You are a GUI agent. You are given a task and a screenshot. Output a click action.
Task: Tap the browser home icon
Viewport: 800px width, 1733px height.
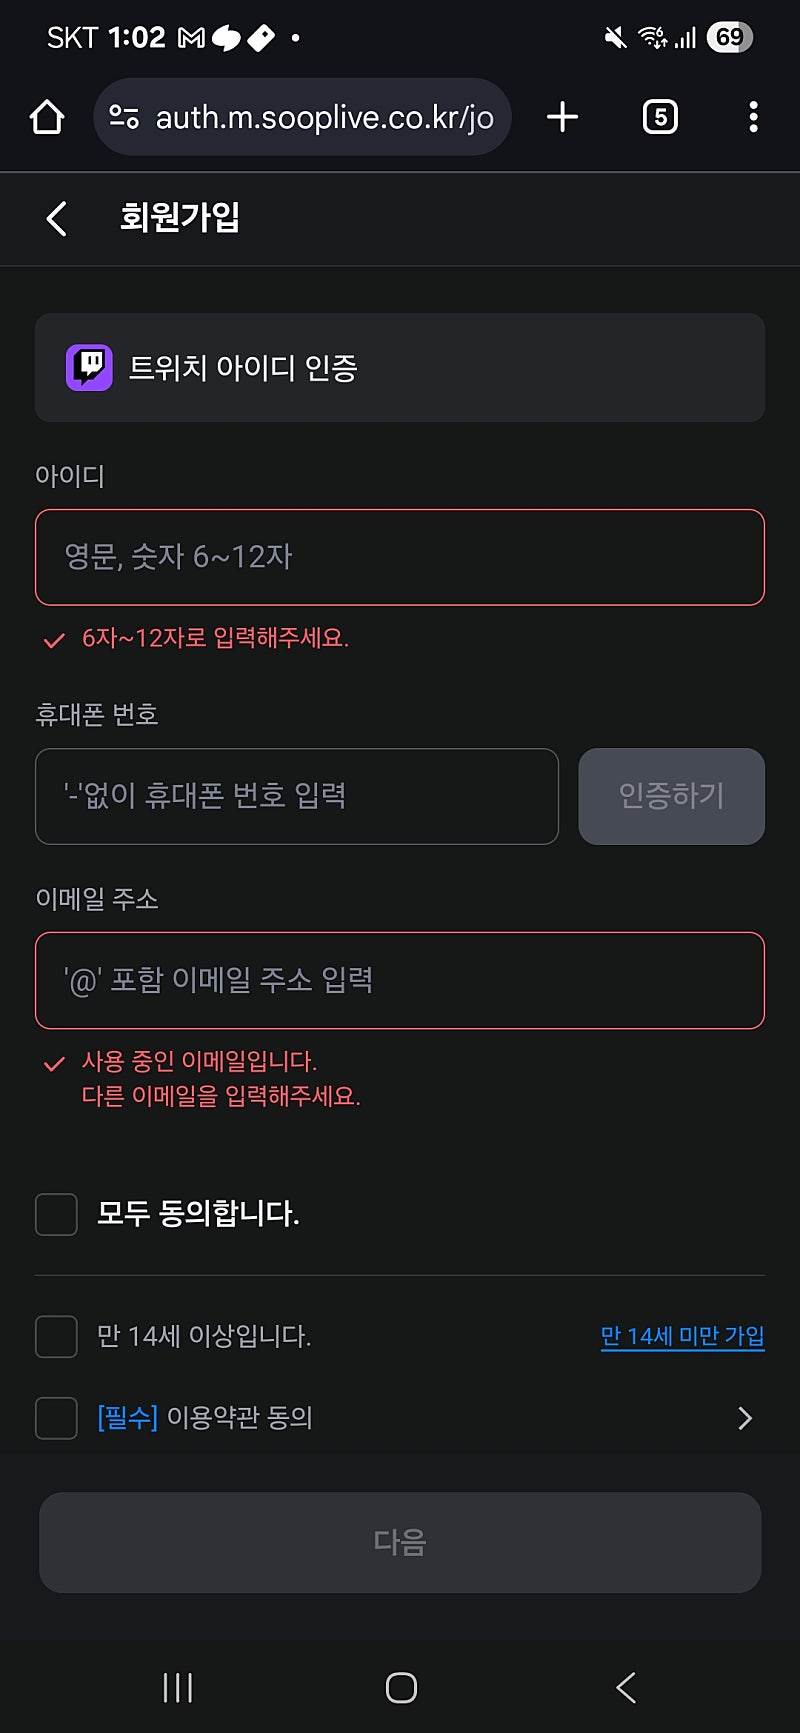click(x=47, y=117)
